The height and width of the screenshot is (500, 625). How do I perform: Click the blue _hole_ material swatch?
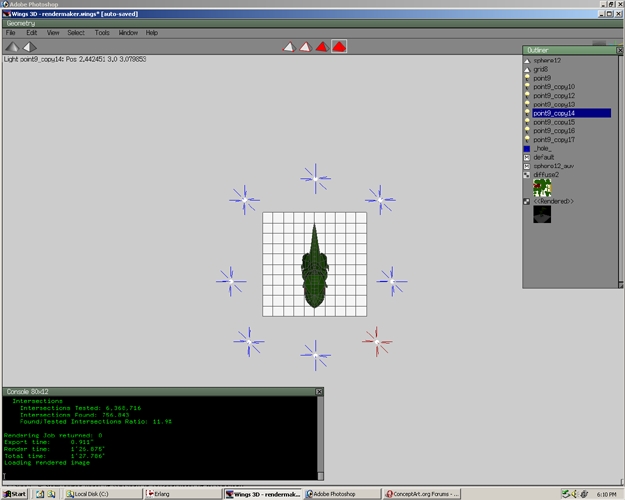tap(527, 148)
